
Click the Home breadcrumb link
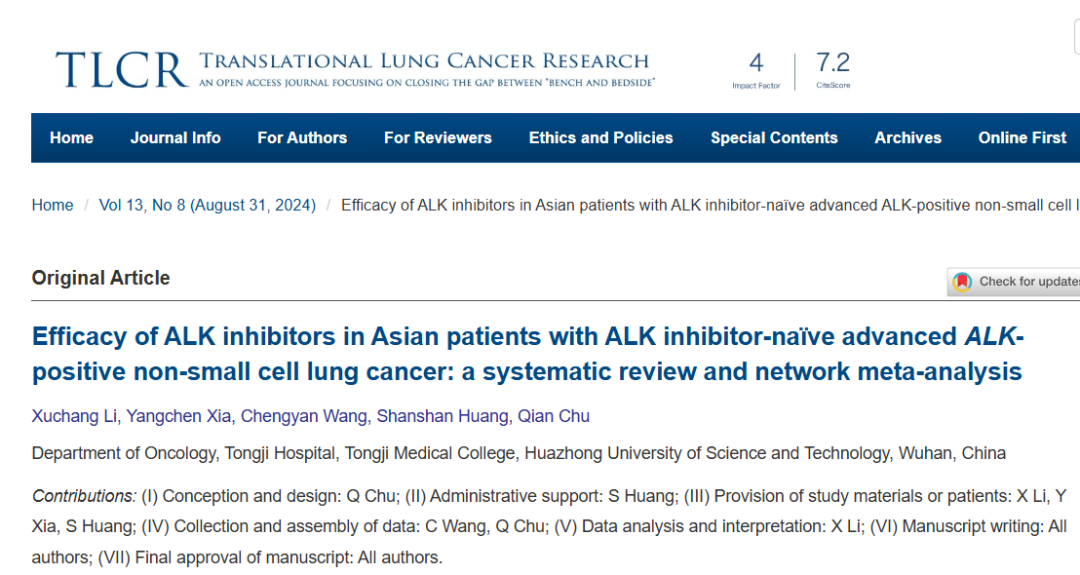[x=53, y=205]
